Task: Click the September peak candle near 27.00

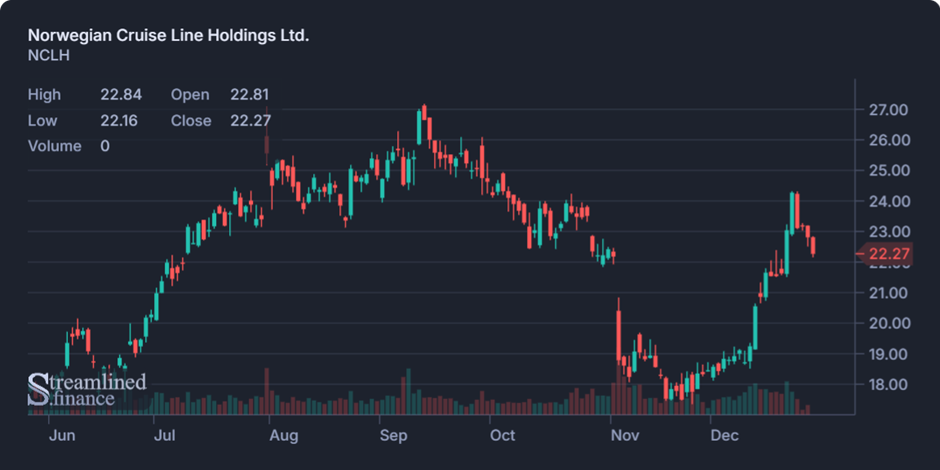Action: (x=424, y=113)
